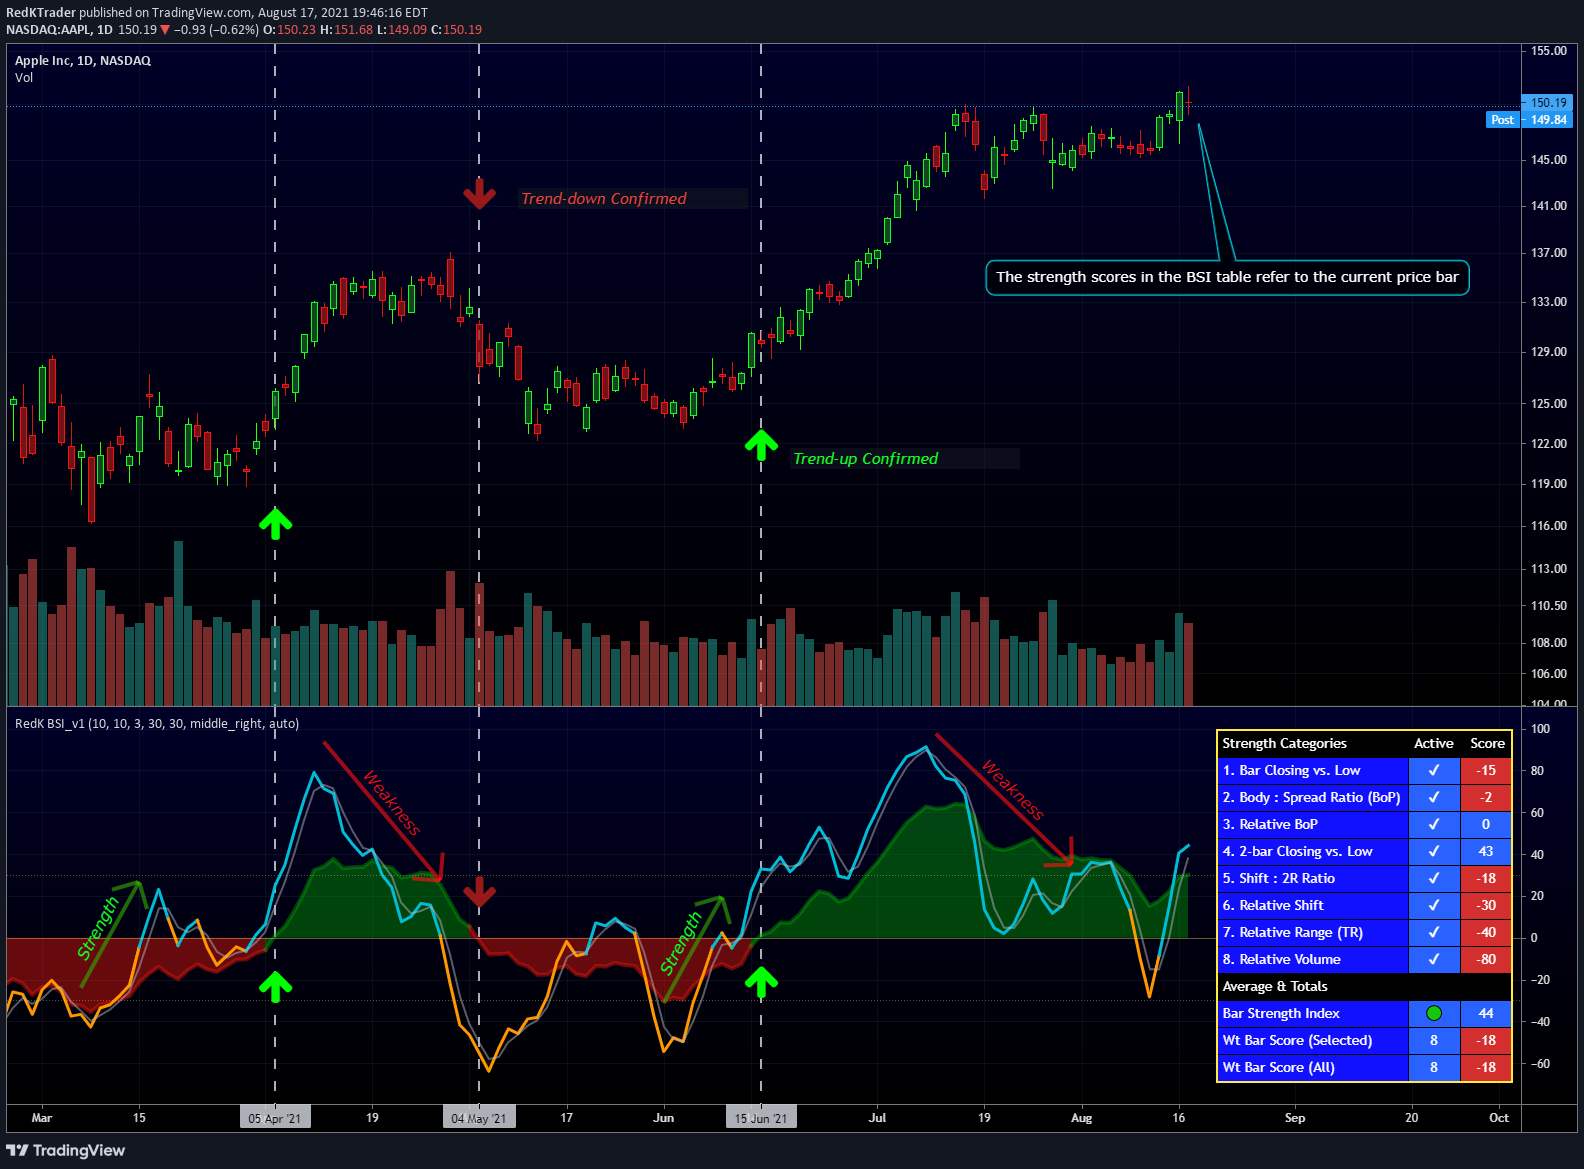Click the Apple Inc, 1D, NASDAQ legend
The width and height of the screenshot is (1584, 1169).
click(83, 61)
